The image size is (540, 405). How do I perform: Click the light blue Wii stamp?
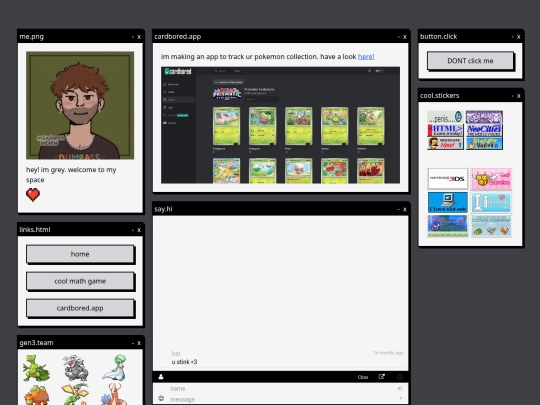(491, 202)
